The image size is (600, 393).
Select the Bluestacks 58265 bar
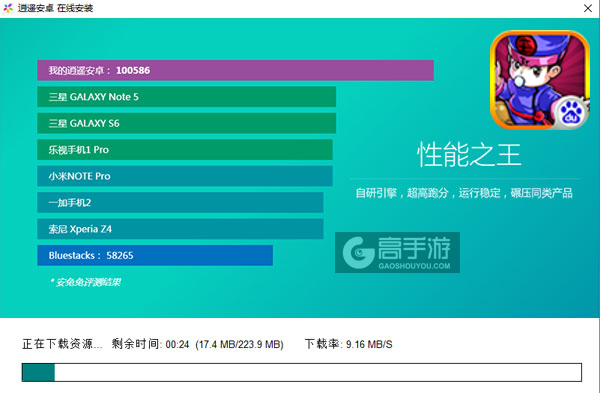coord(155,255)
